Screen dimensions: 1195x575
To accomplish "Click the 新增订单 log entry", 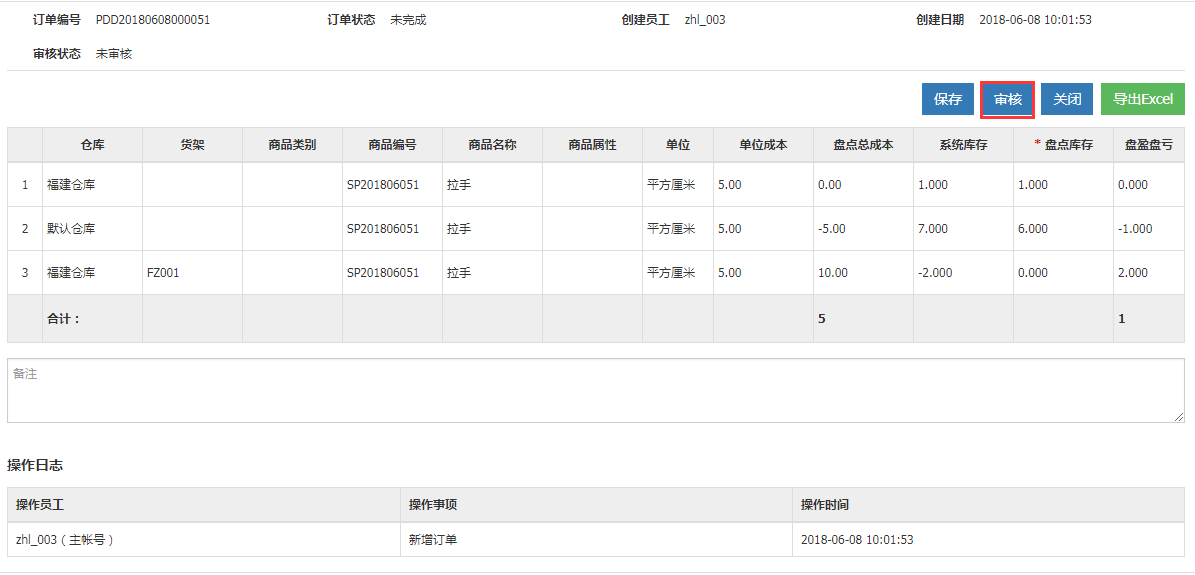I will 433,540.
